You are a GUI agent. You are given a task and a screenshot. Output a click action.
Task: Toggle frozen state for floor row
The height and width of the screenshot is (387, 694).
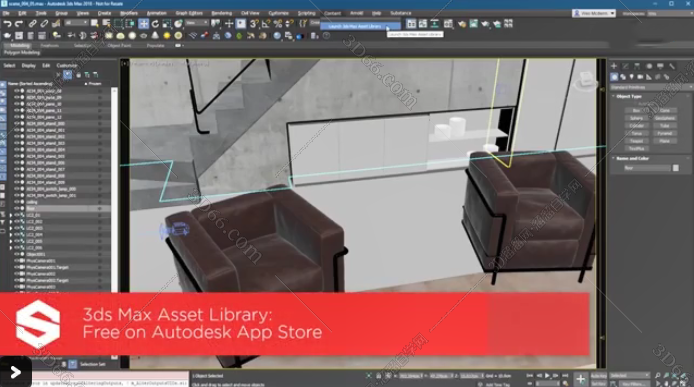[x=100, y=208]
